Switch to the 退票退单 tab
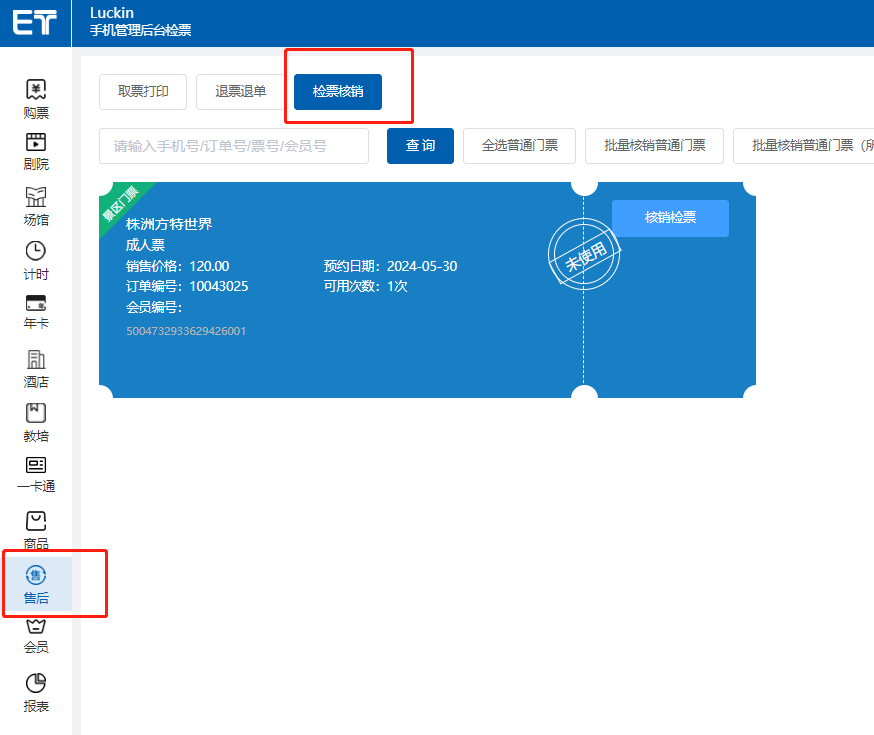 pyautogui.click(x=241, y=92)
